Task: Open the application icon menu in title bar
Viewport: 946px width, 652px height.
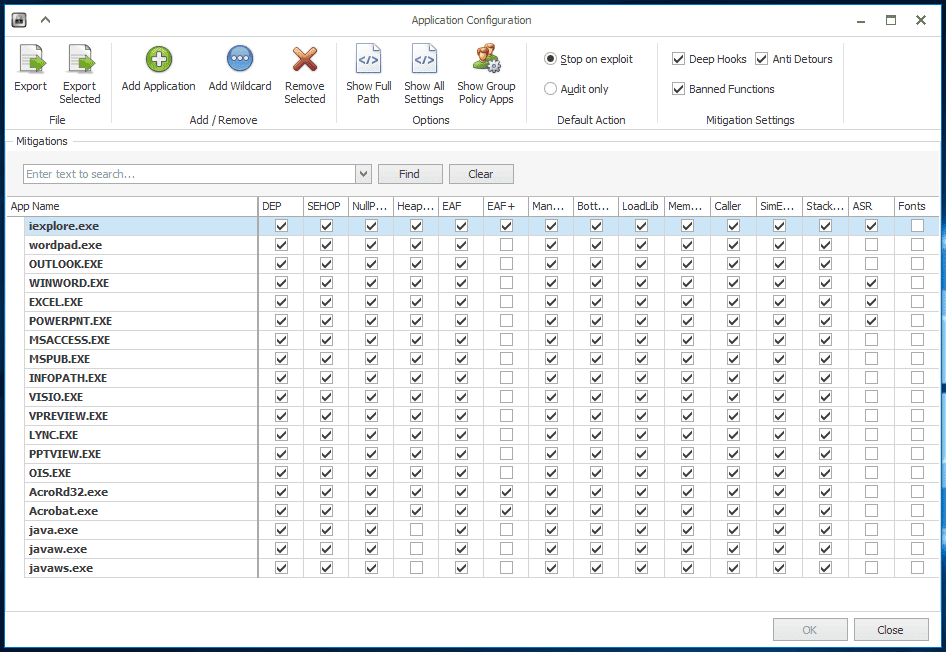Action: 19,20
